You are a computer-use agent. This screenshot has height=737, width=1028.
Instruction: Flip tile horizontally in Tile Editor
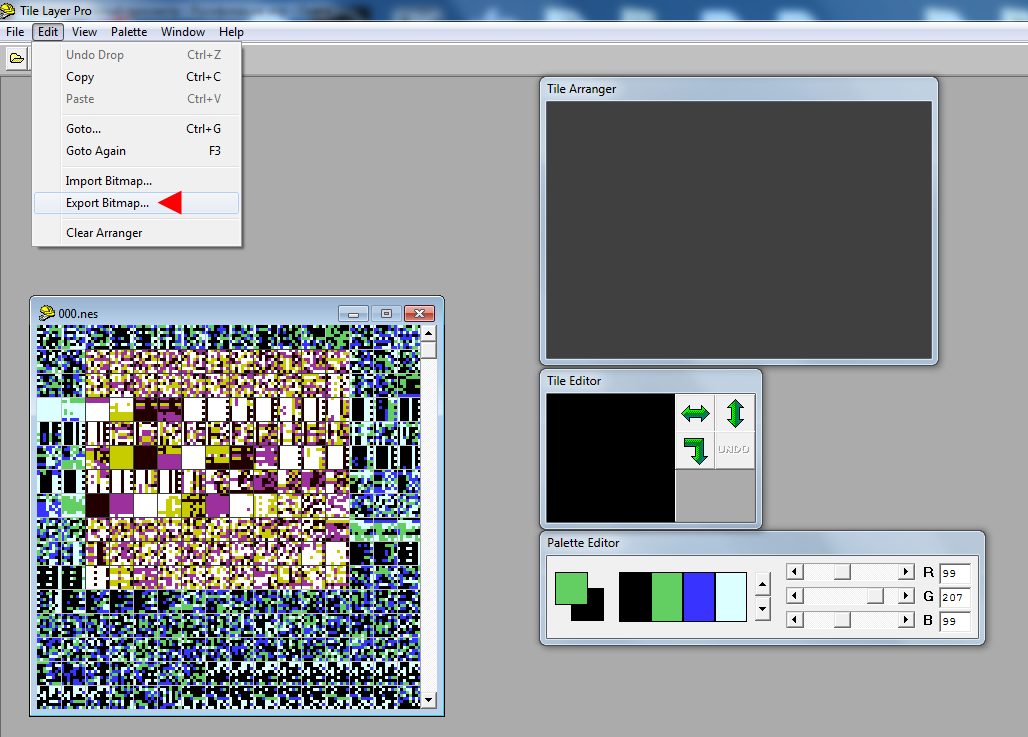pyautogui.click(x=695, y=413)
